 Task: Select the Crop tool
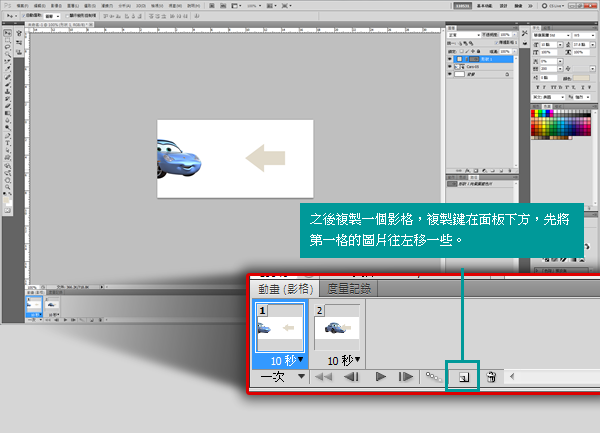tap(7, 61)
